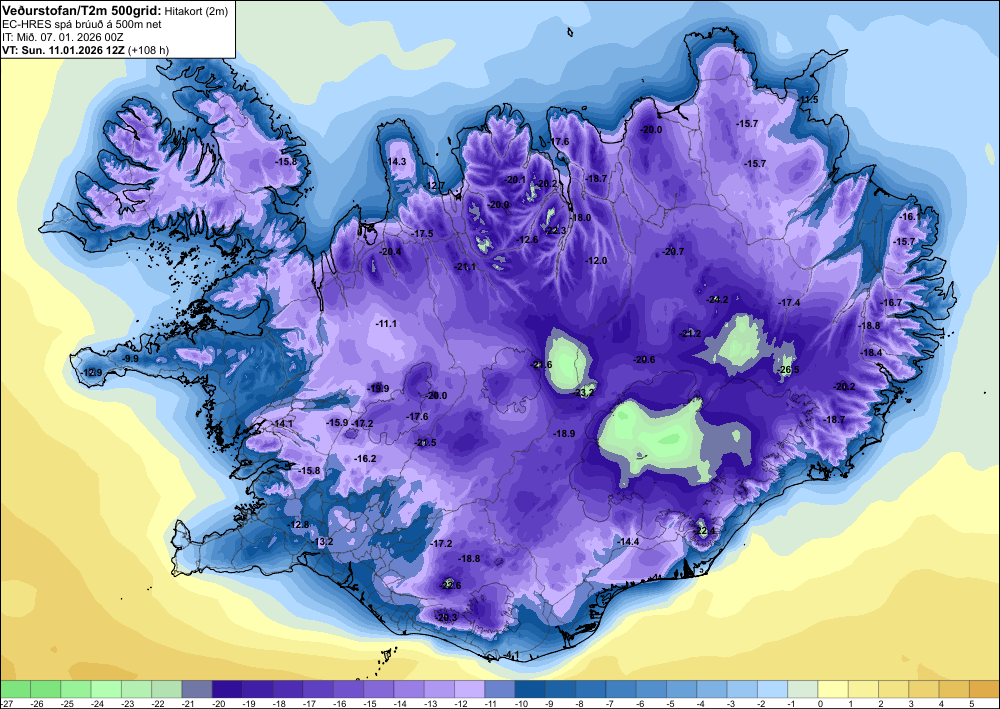This screenshot has width=1000, height=709.
Task: Click the -5 legend scale label
Action: [671, 703]
